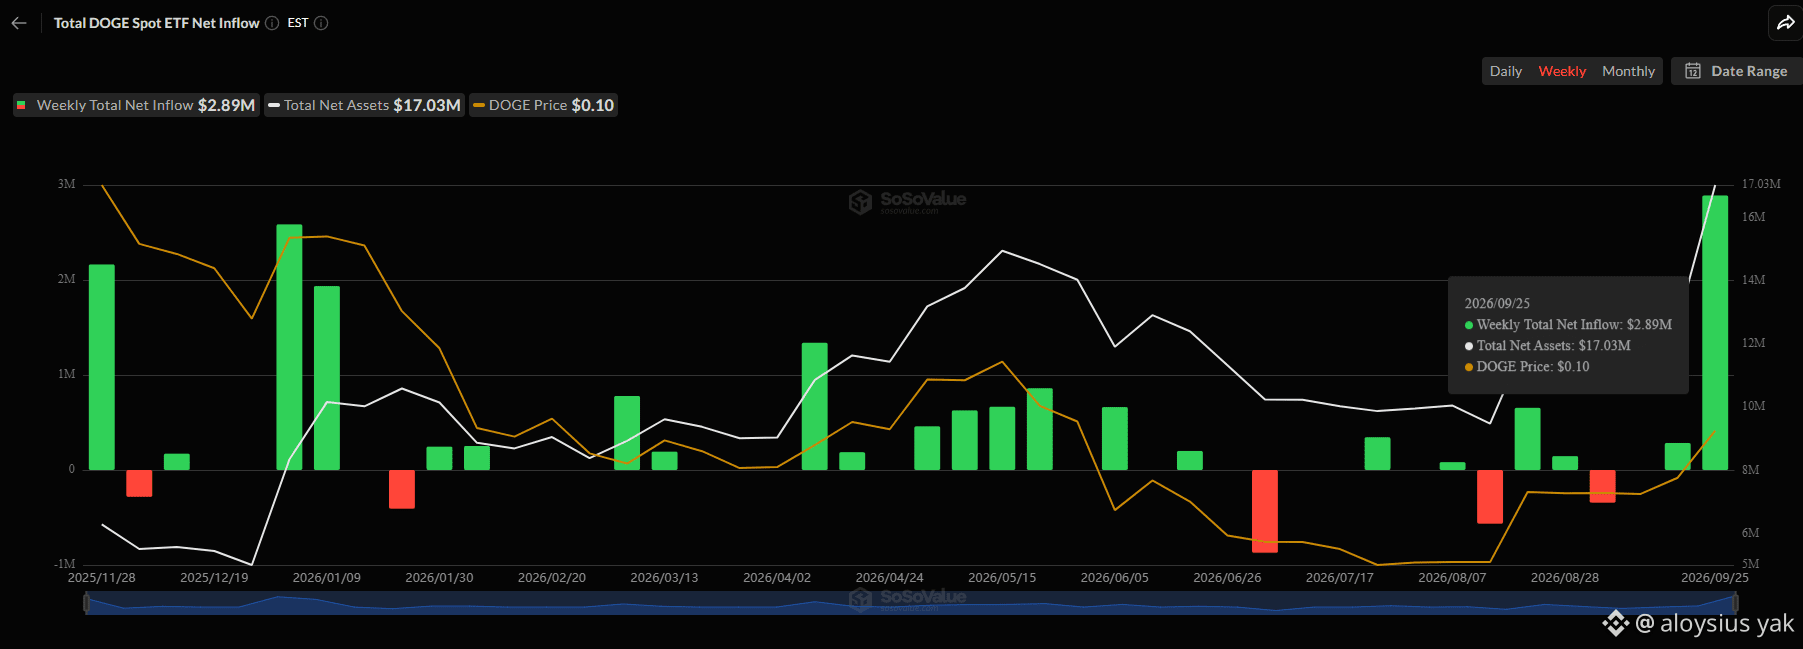This screenshot has height=649, width=1803.
Task: Toggle the DOGE Price line legend
Action: (544, 105)
